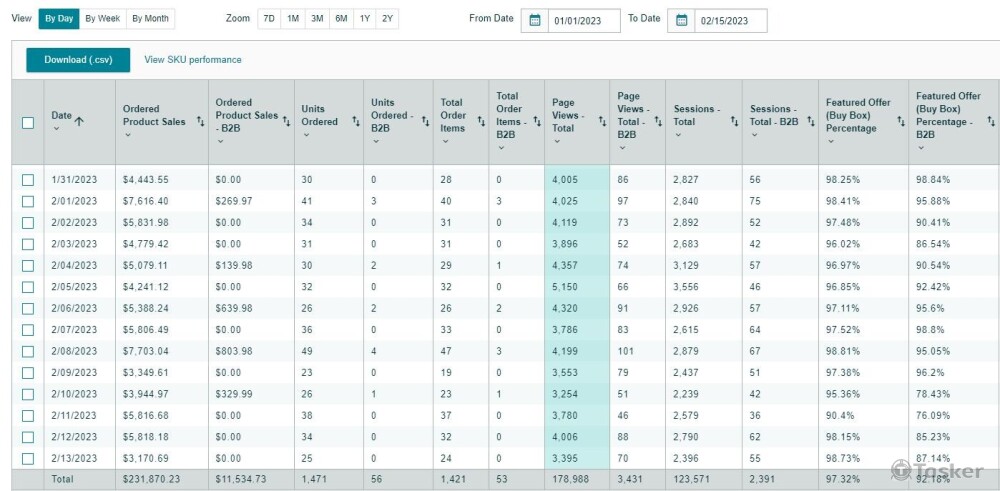Switch view to By Month

coord(150,19)
